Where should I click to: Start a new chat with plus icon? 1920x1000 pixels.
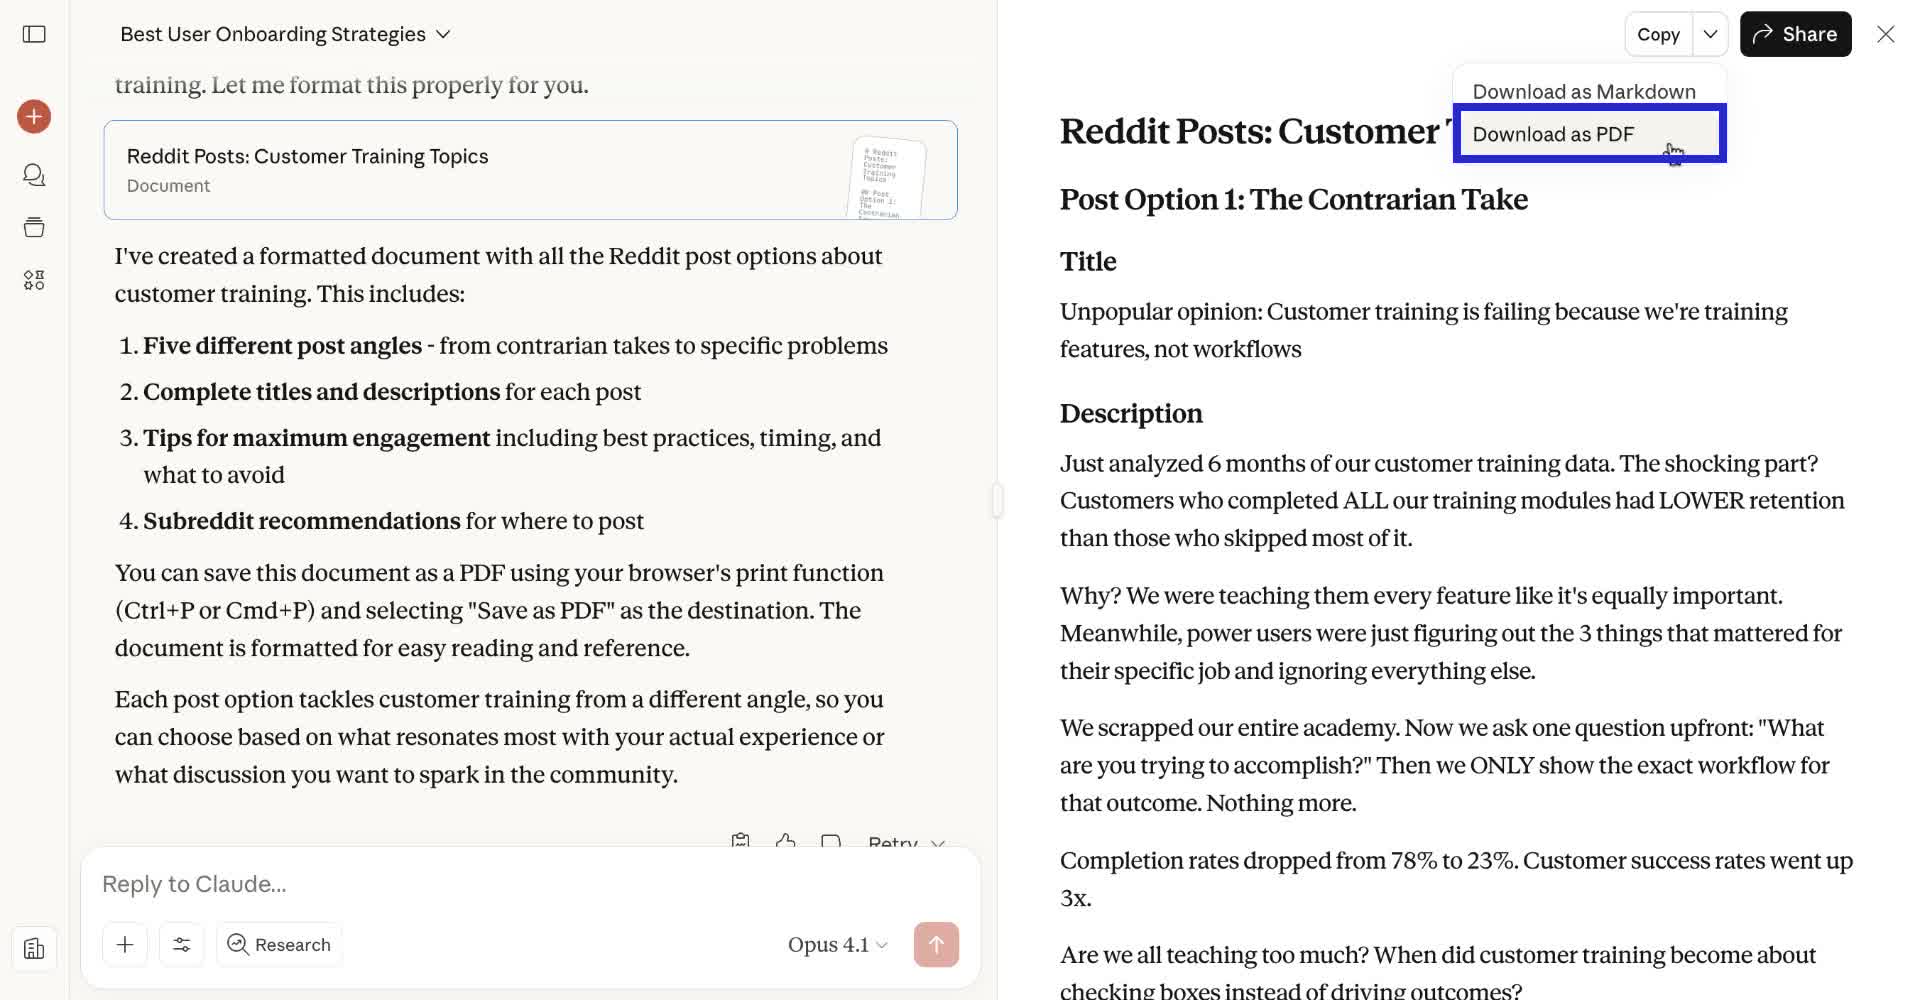[x=34, y=117]
